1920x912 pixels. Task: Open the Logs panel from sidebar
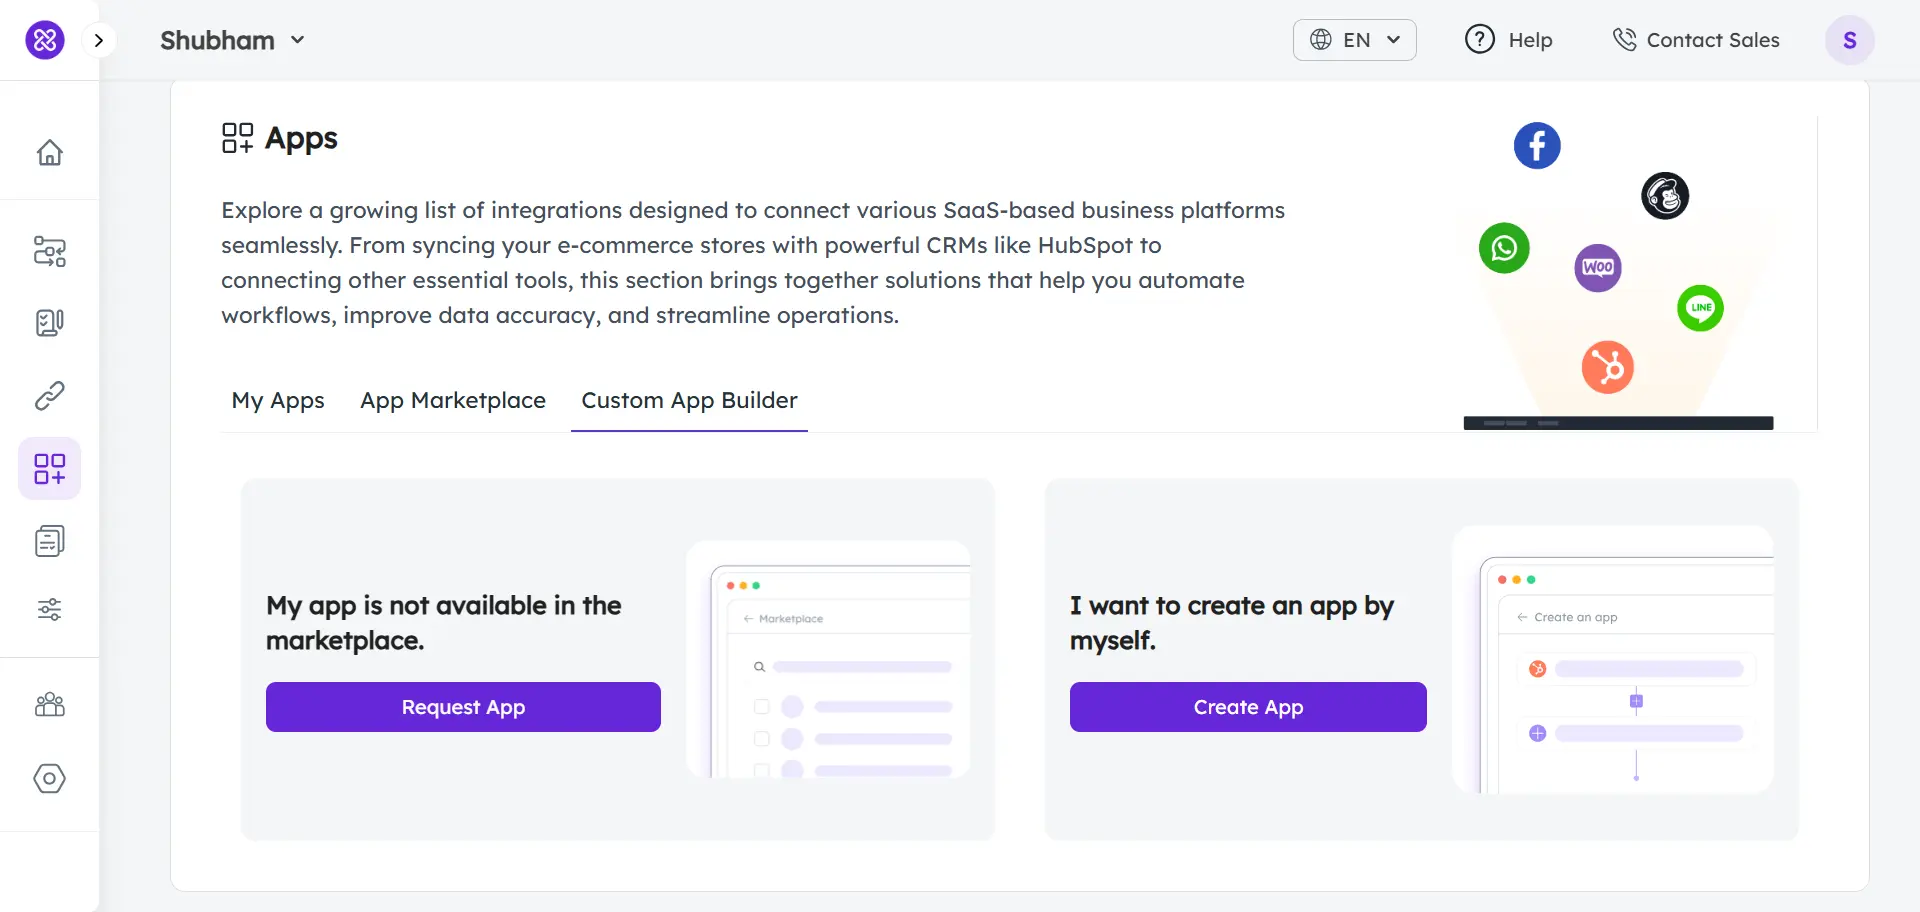tap(49, 541)
